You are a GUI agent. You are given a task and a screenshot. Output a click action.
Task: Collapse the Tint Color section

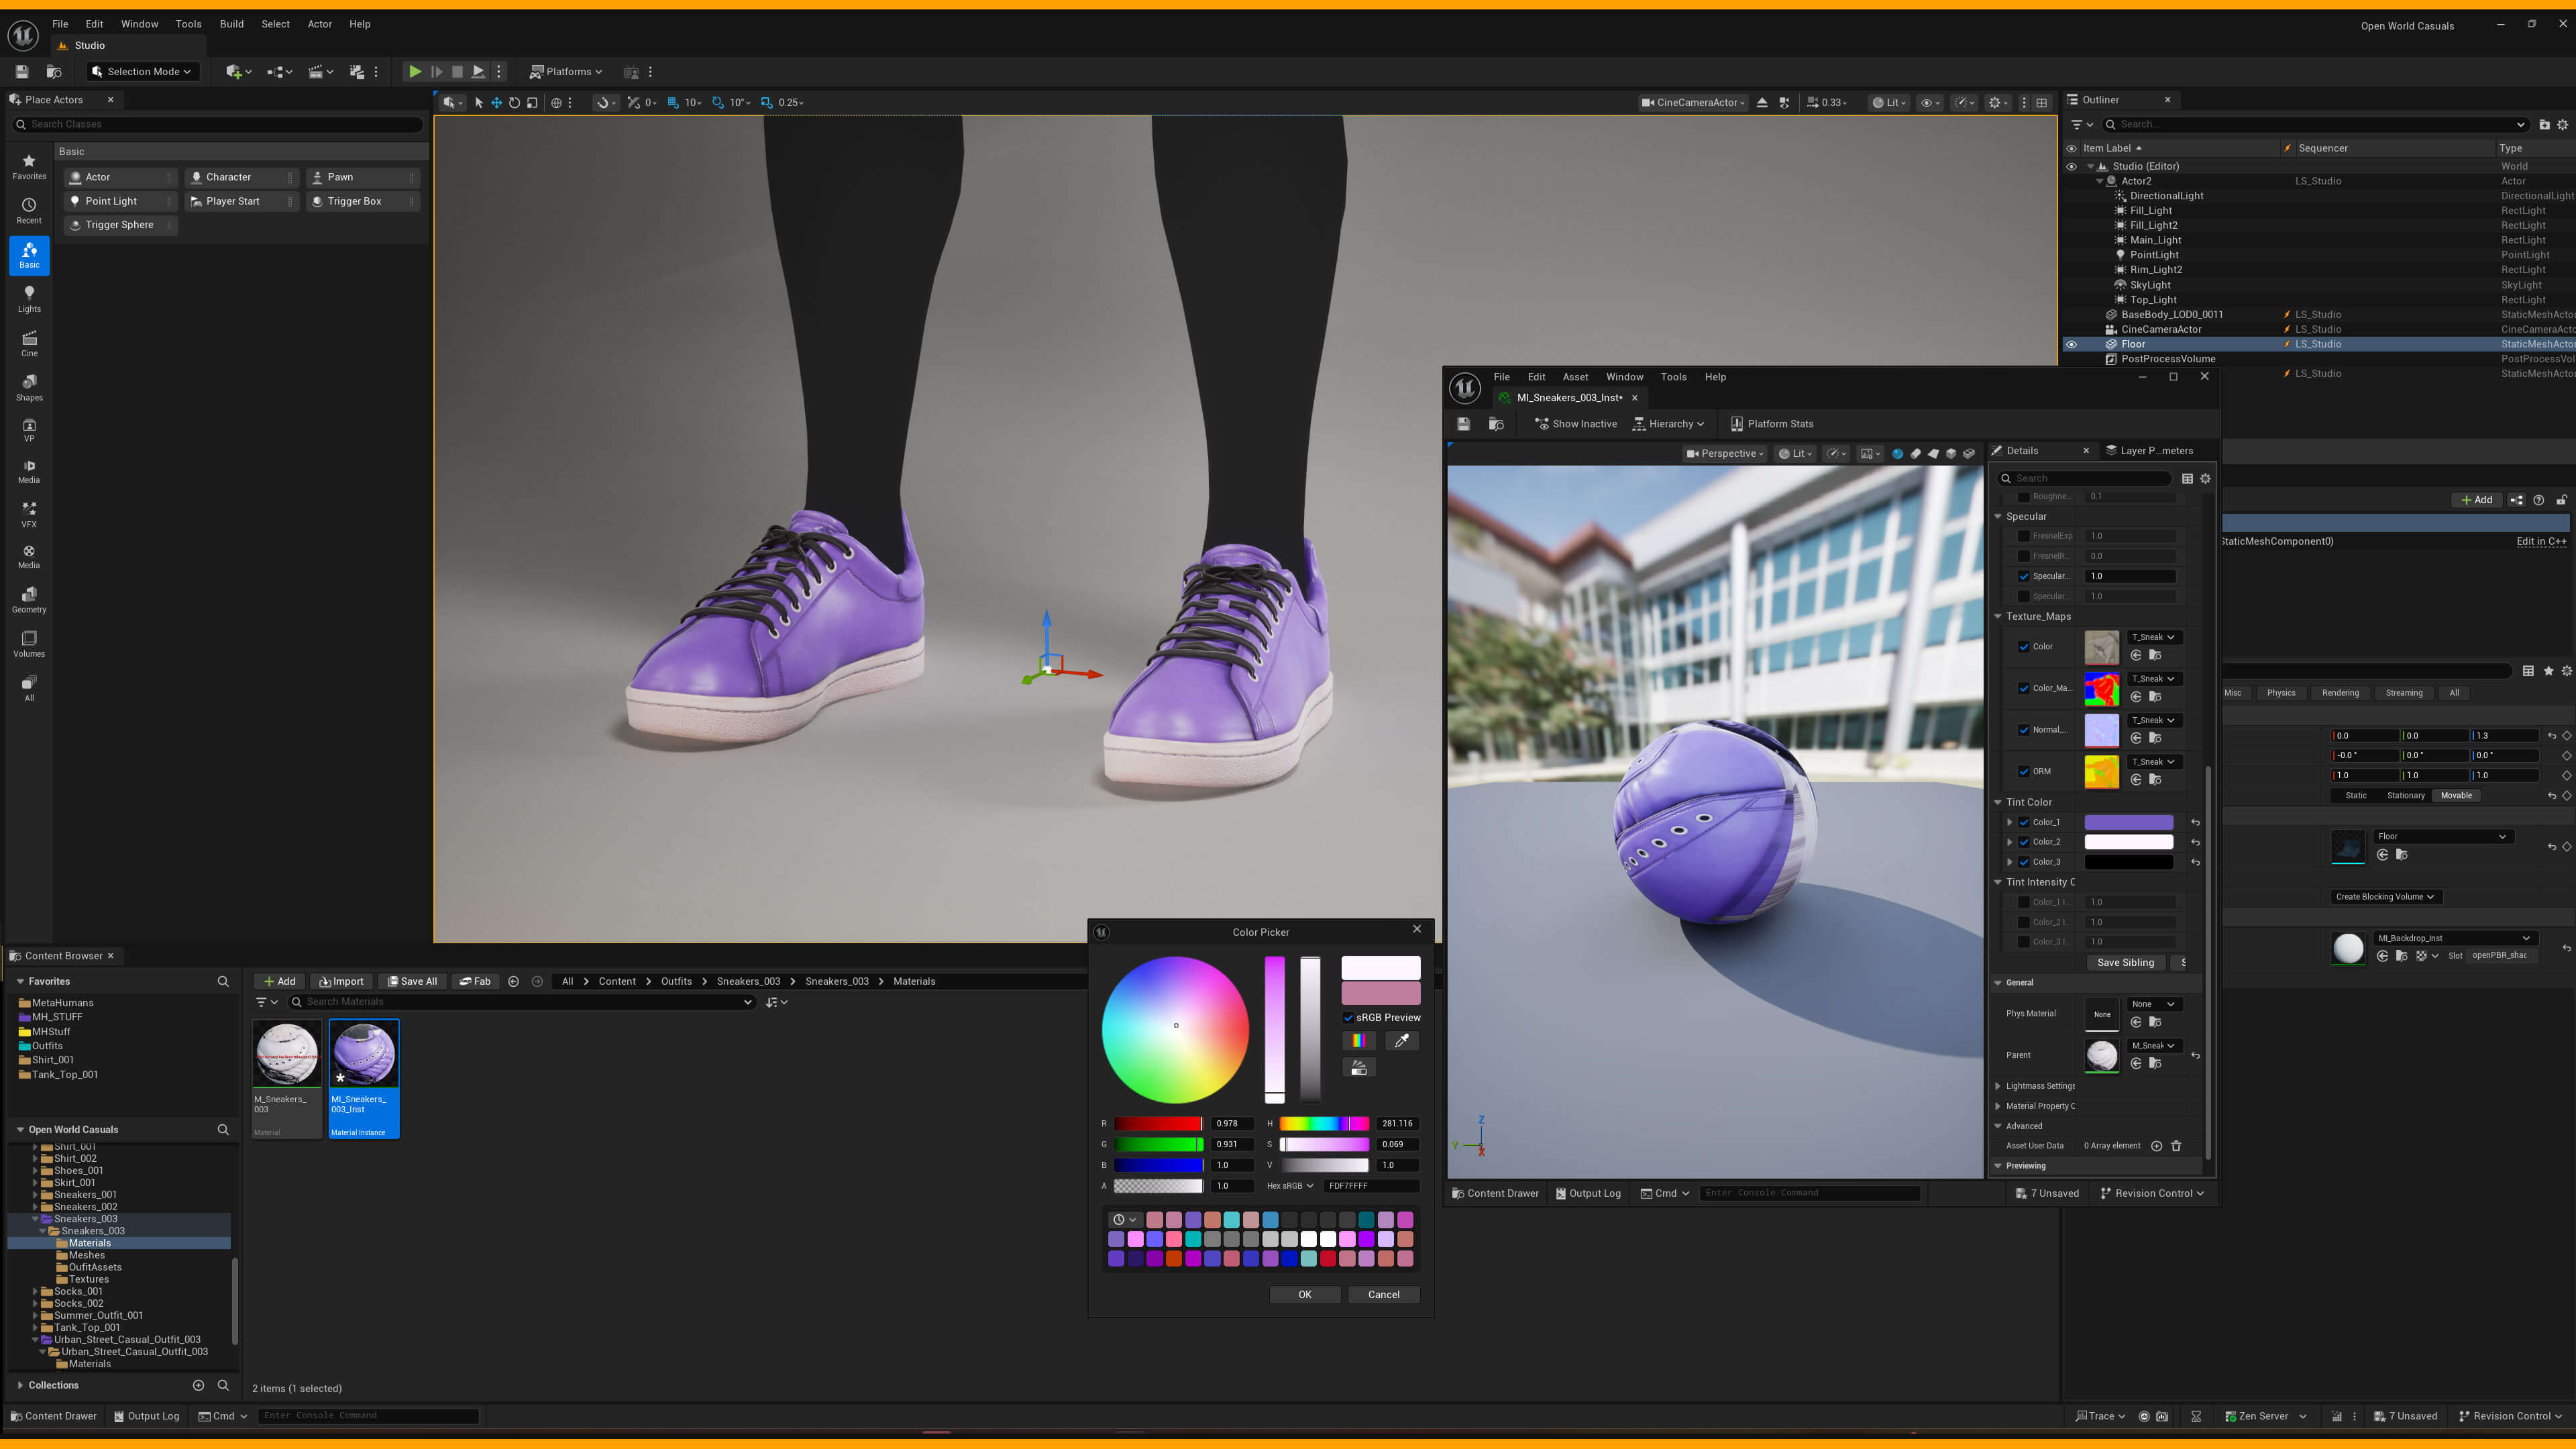click(1999, 802)
